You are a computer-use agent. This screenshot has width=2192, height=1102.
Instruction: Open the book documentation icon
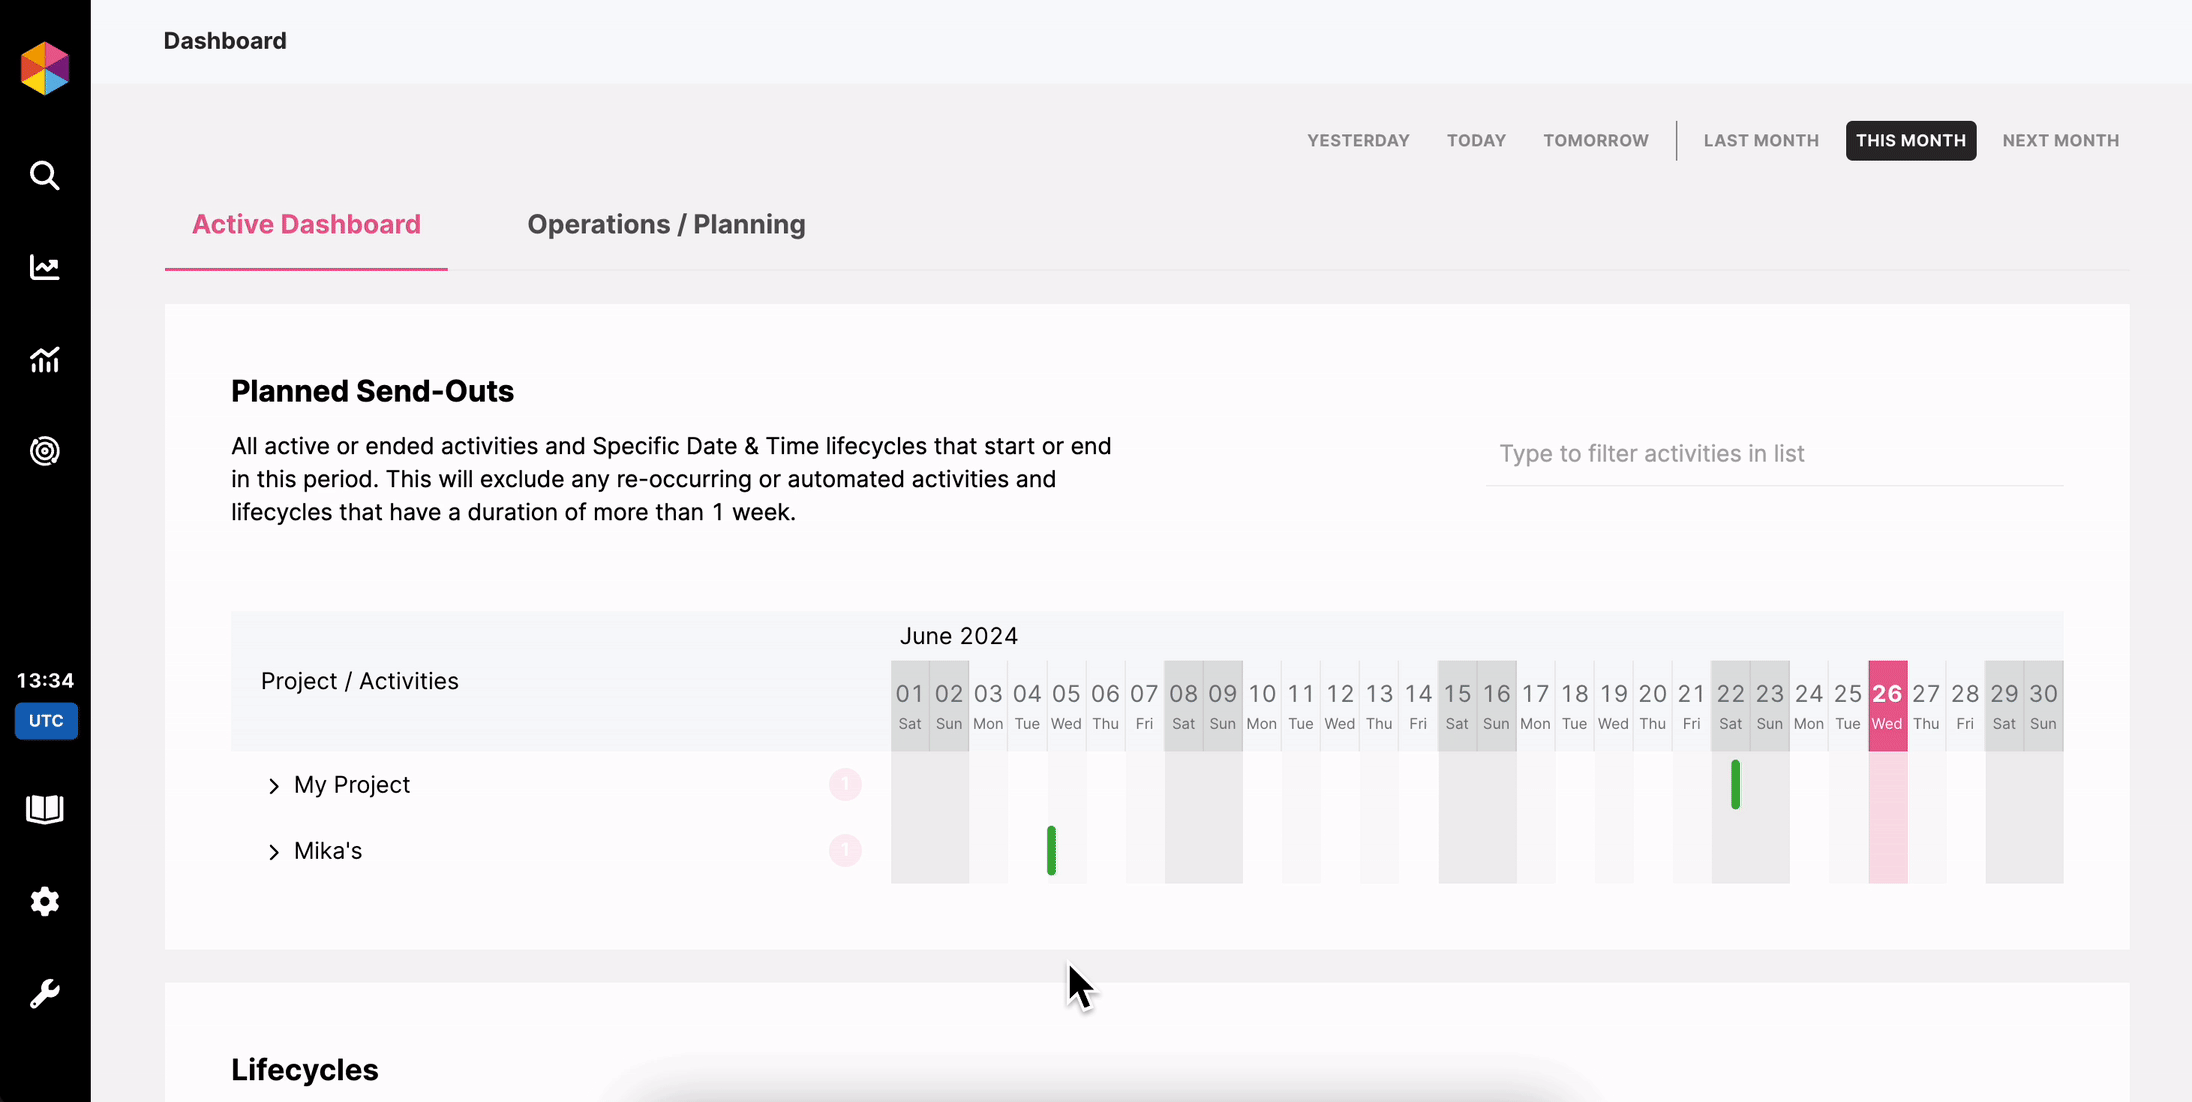[45, 809]
